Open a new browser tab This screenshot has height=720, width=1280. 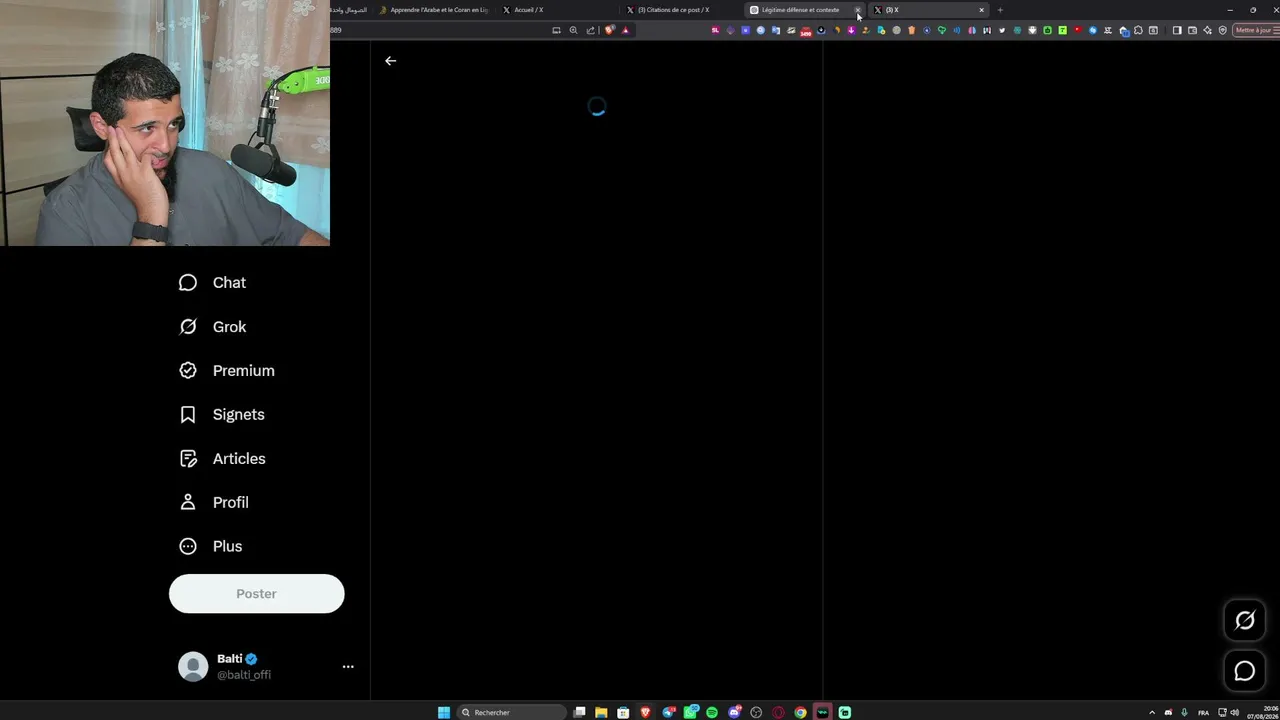tap(1000, 10)
